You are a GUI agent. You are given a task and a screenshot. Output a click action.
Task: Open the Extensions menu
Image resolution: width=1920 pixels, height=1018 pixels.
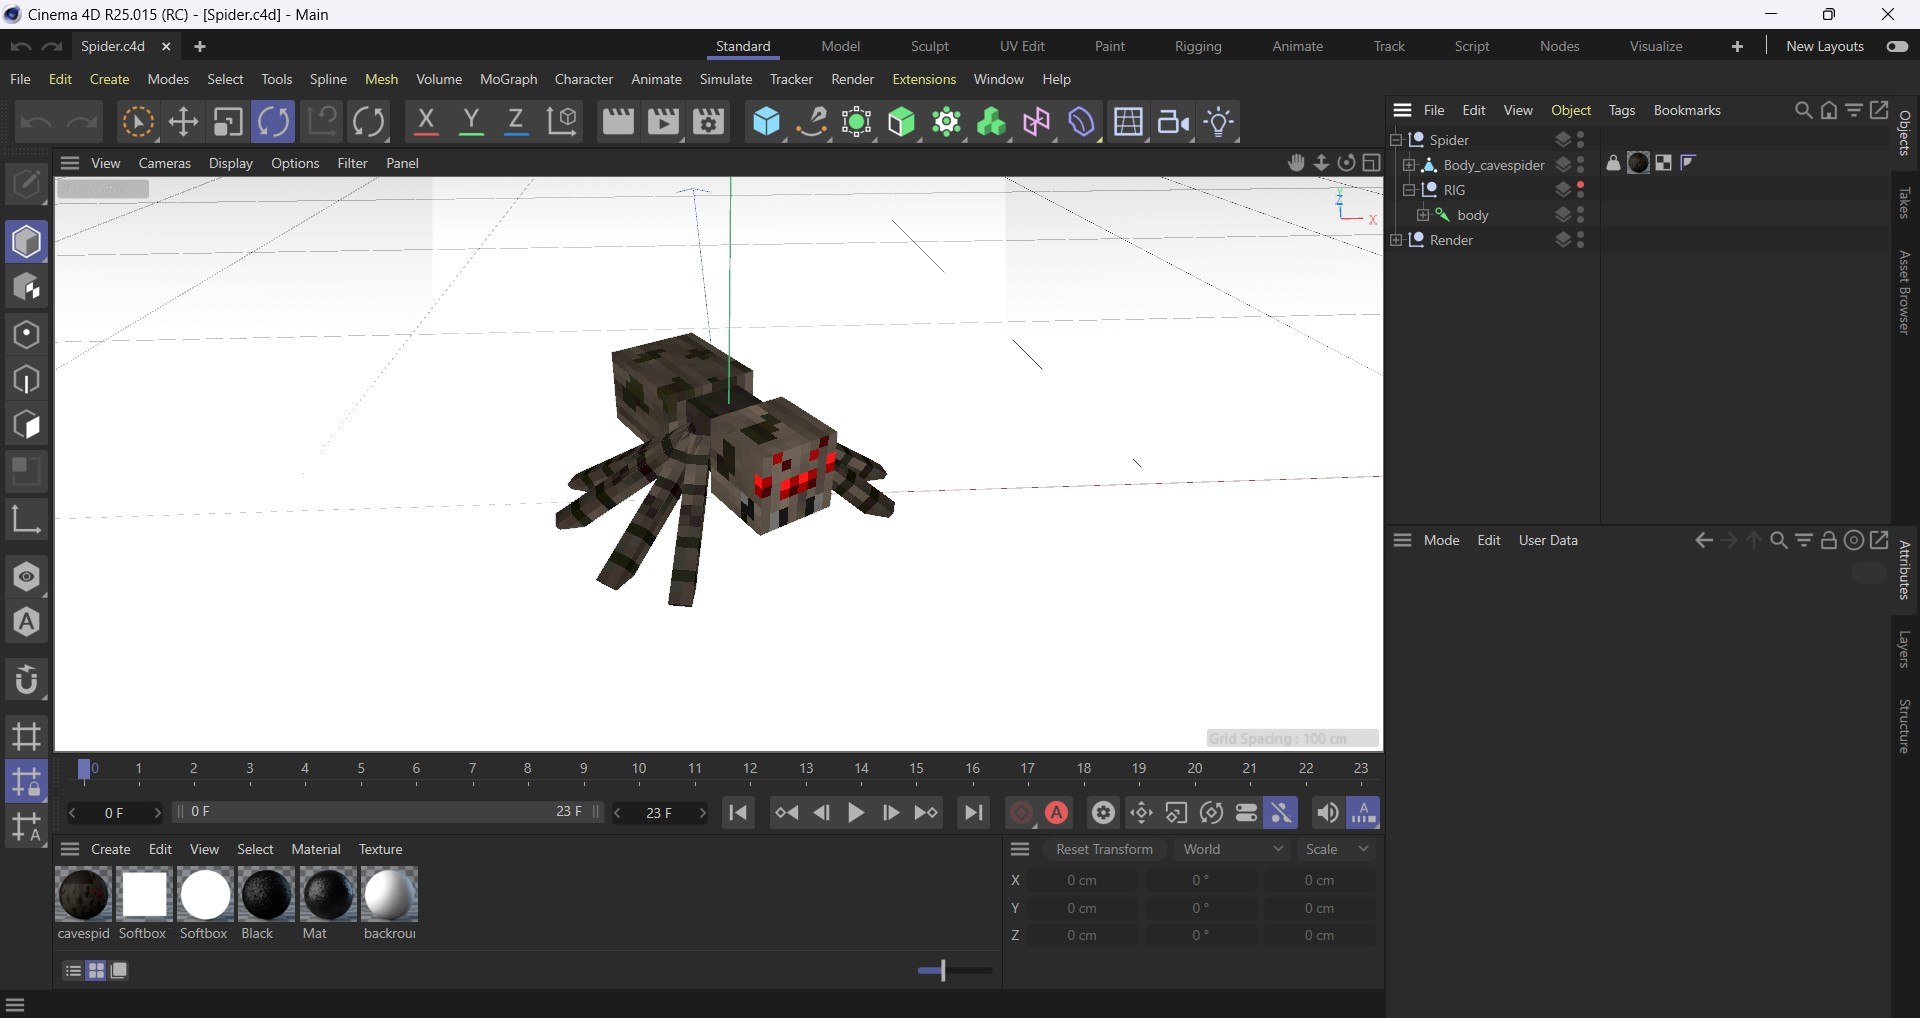pyautogui.click(x=924, y=79)
